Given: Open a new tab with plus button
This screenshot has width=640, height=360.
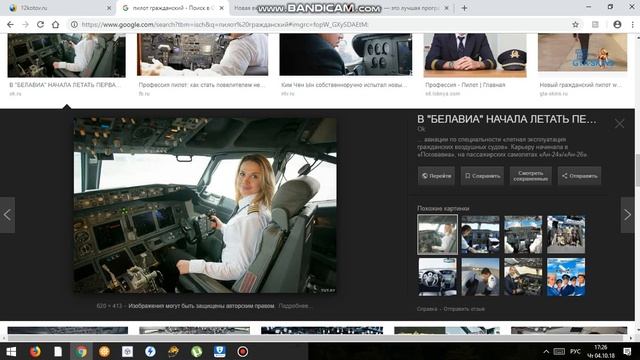Looking at the screenshot, I should pos(464,8).
